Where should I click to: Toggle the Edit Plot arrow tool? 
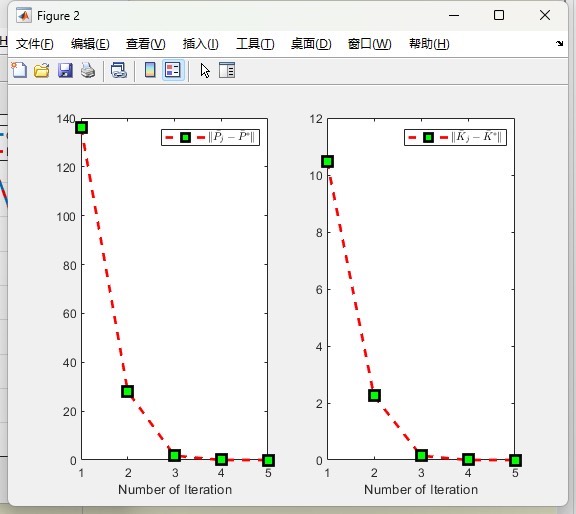pos(205,70)
